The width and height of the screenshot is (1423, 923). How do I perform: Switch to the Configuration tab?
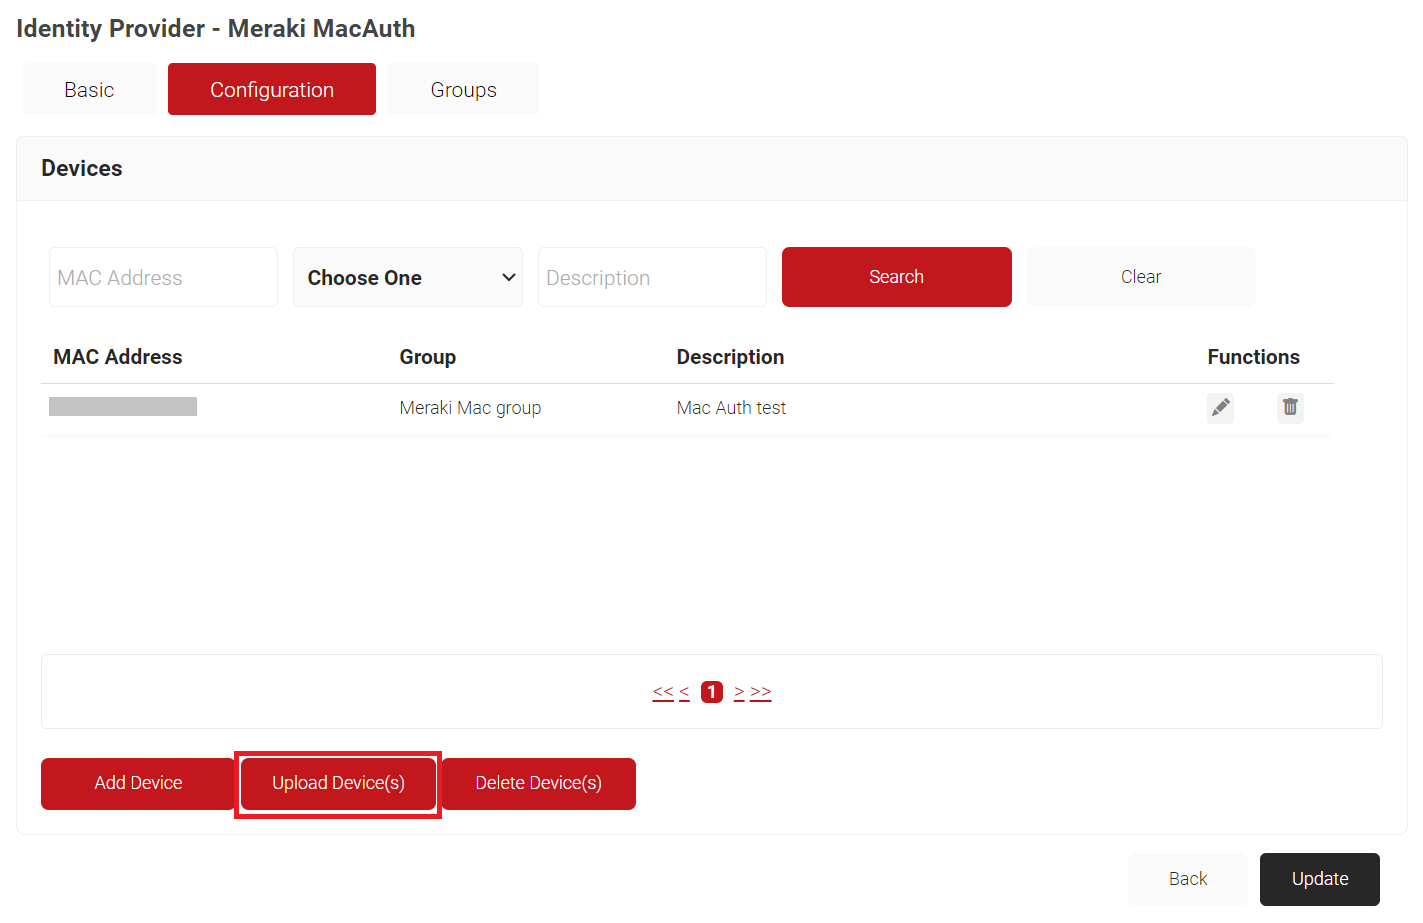272,90
